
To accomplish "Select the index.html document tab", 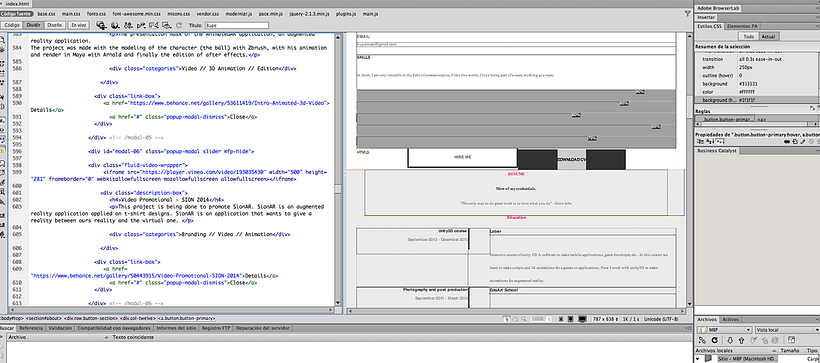I will point(17,3).
